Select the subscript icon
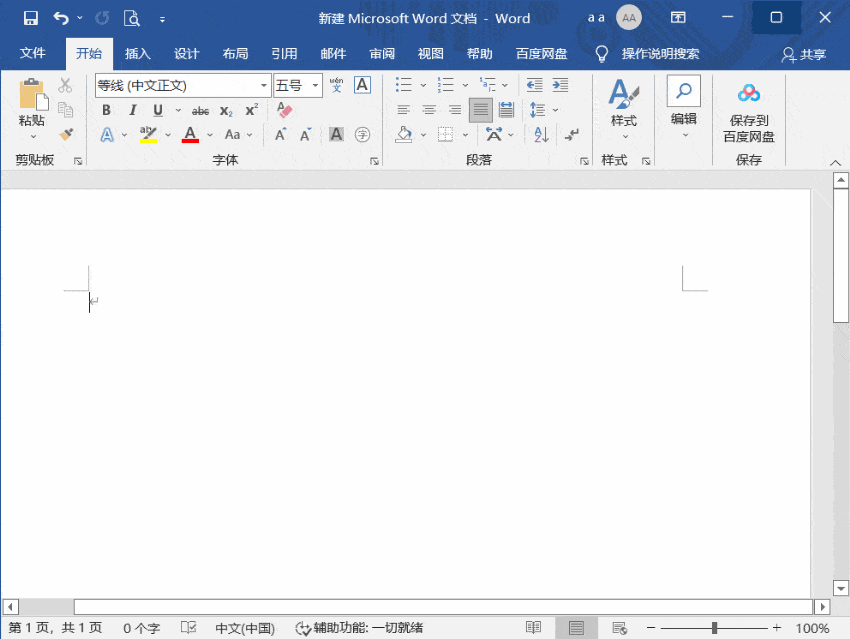Screen dimensions: 850x639 pos(225,110)
